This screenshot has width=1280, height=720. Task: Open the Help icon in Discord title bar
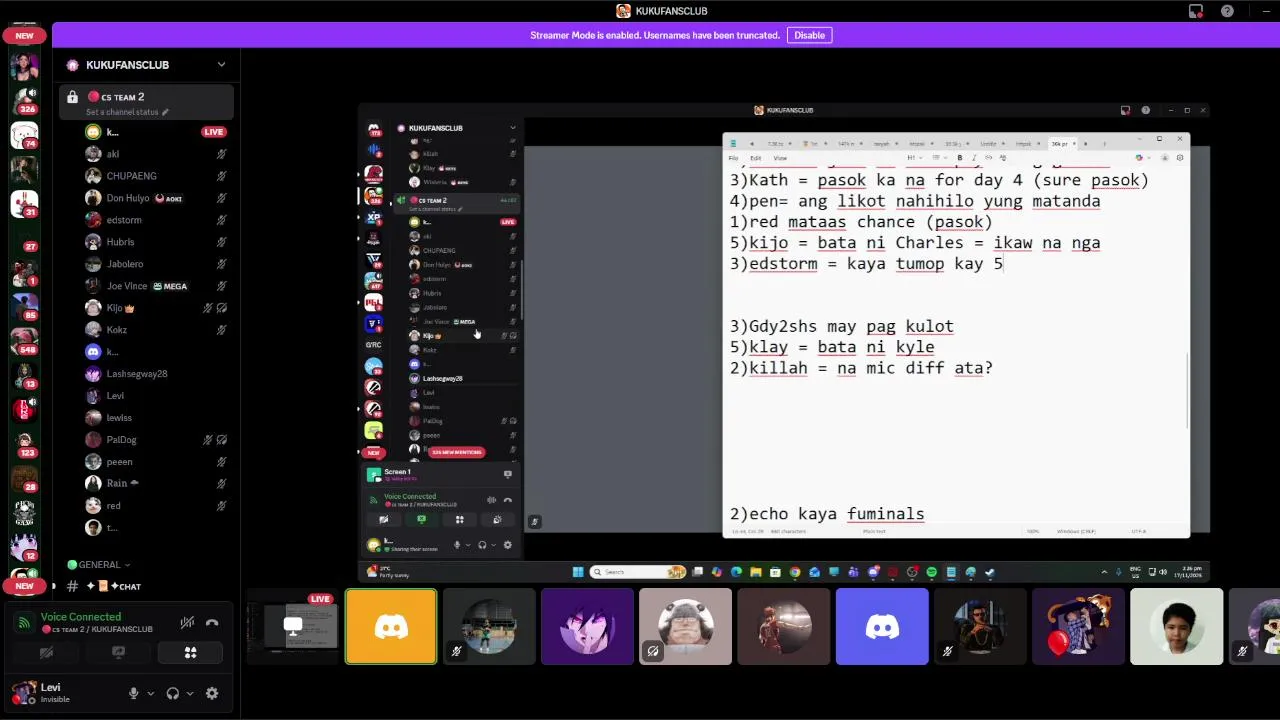[1227, 11]
